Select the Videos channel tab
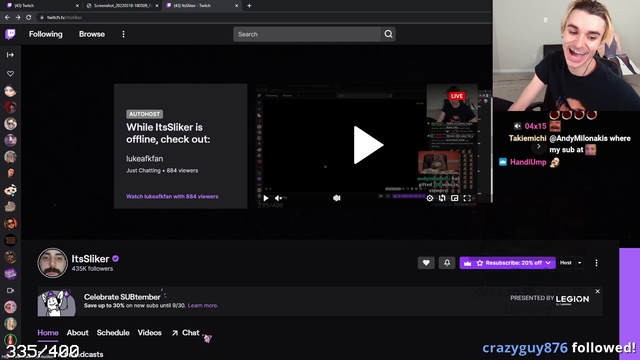This screenshot has width=640, height=360. [149, 333]
